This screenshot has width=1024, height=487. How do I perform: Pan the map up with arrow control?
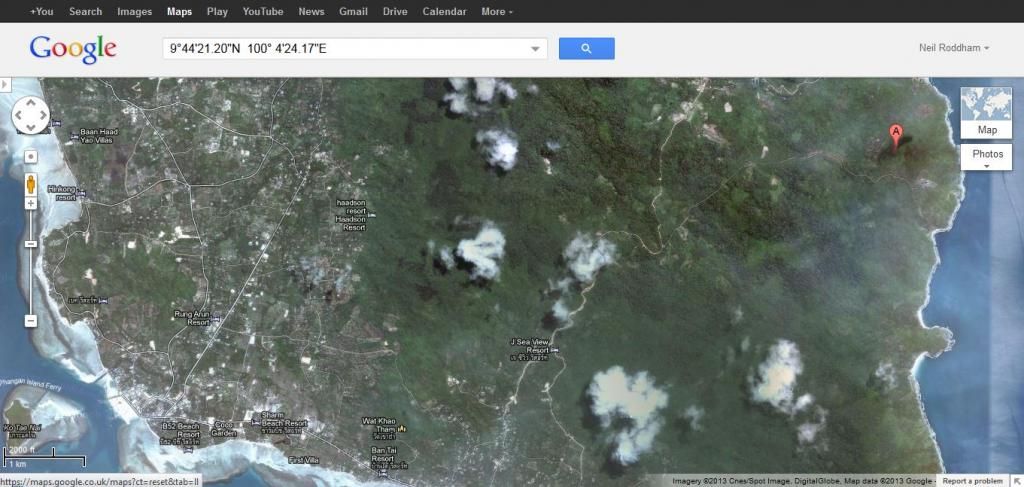pos(31,104)
